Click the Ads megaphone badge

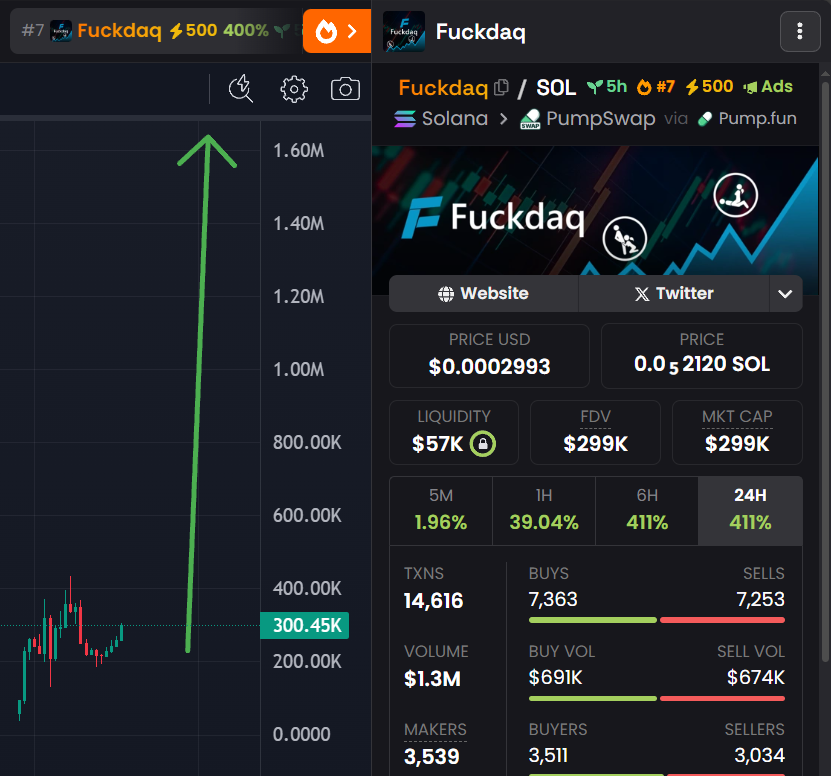pos(767,86)
